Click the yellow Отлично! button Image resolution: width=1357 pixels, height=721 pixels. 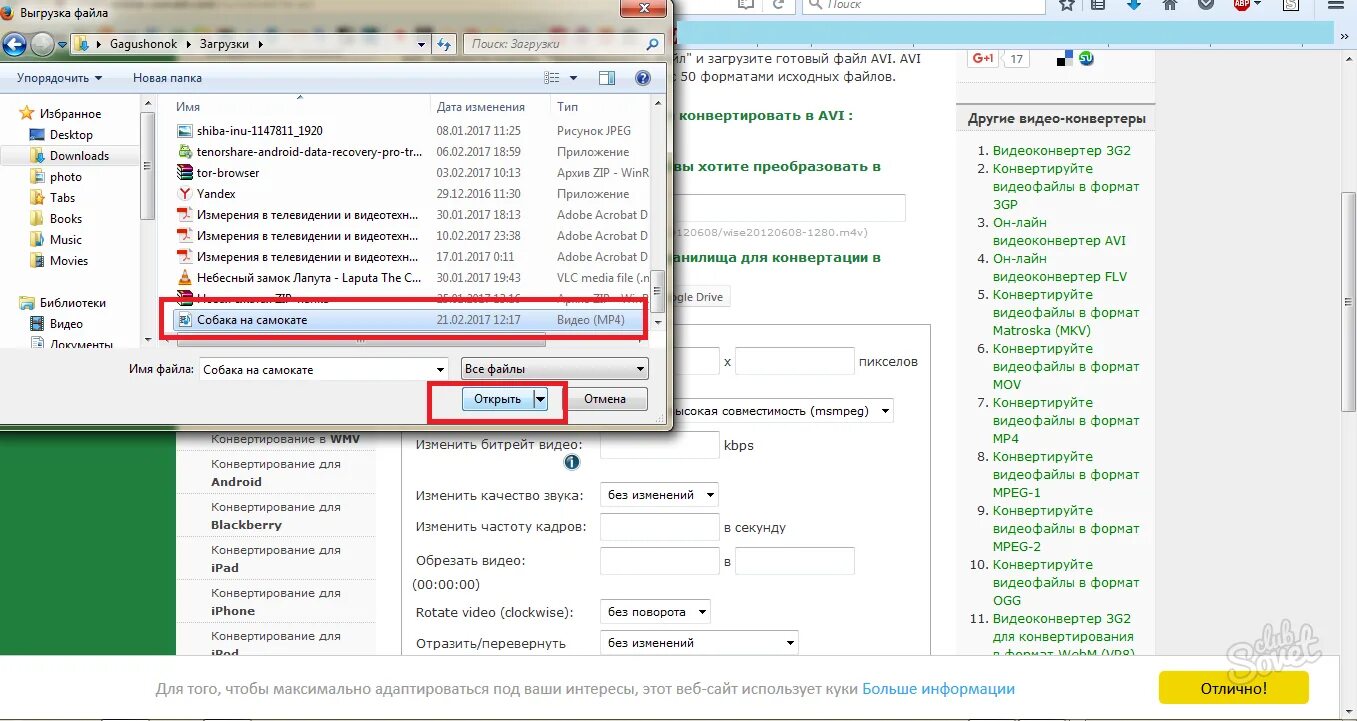tap(1233, 688)
